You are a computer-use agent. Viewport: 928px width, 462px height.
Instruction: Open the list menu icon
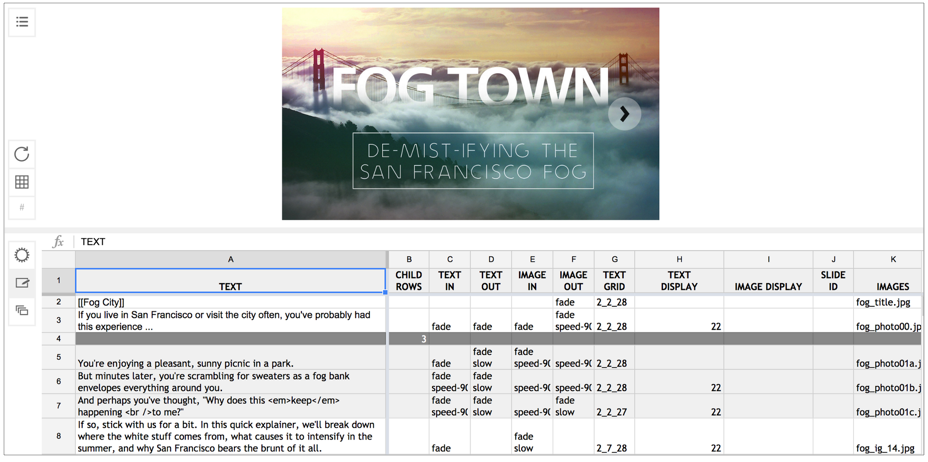[22, 22]
